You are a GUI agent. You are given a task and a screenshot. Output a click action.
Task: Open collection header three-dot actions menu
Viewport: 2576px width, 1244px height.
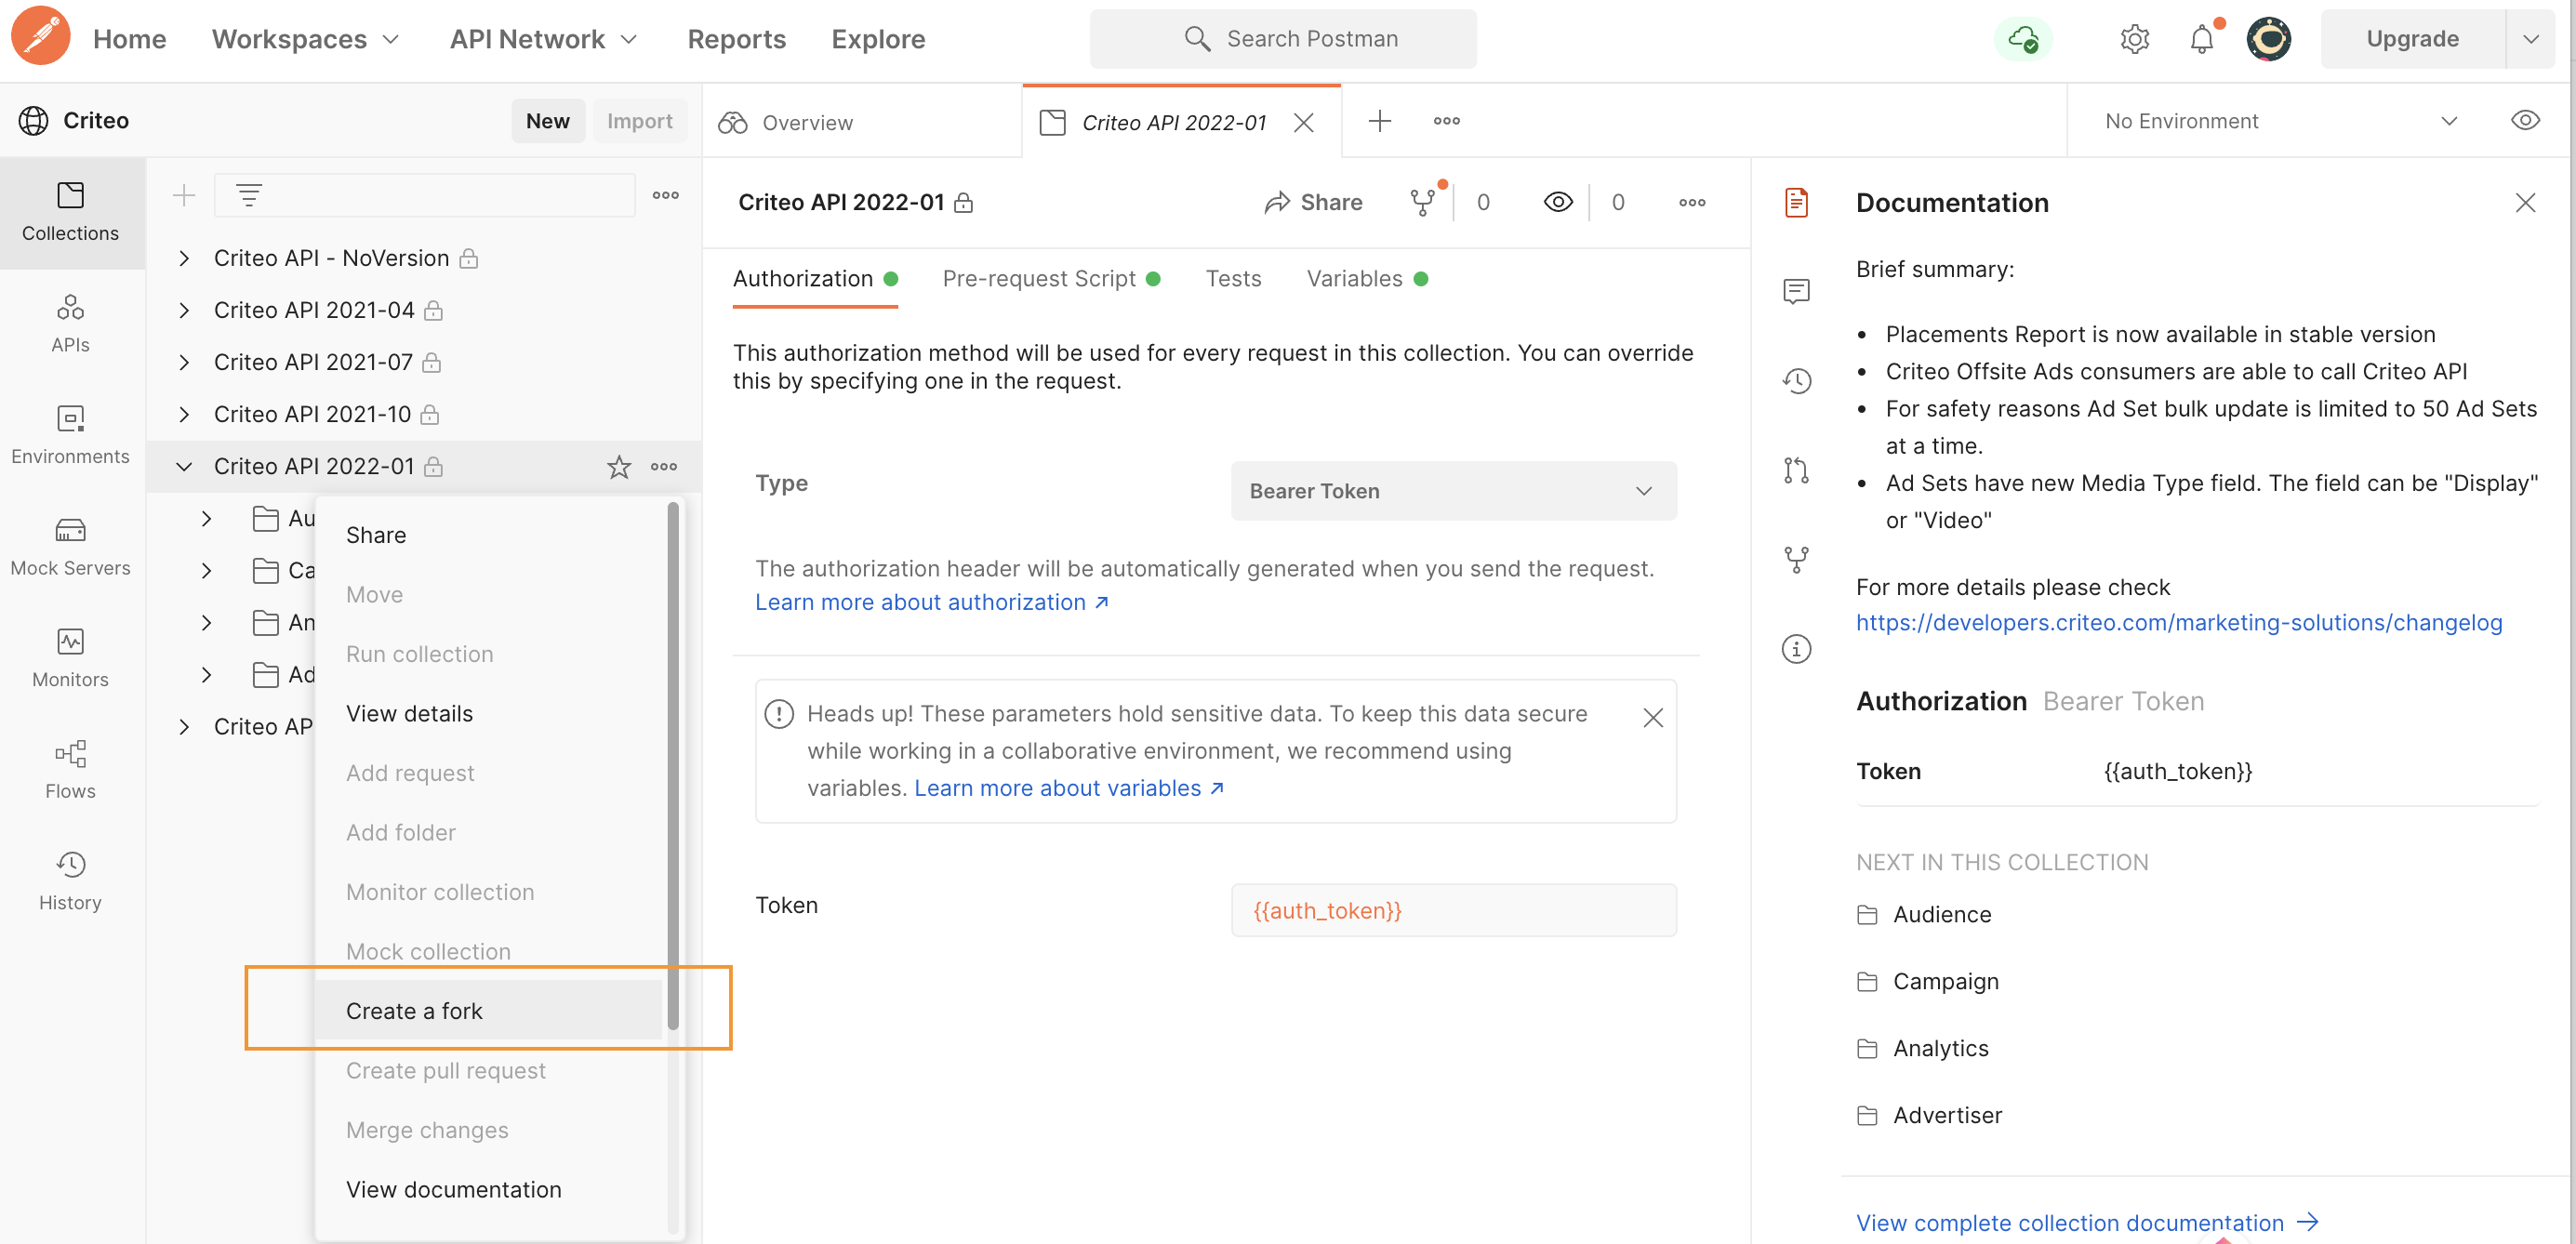1692,202
